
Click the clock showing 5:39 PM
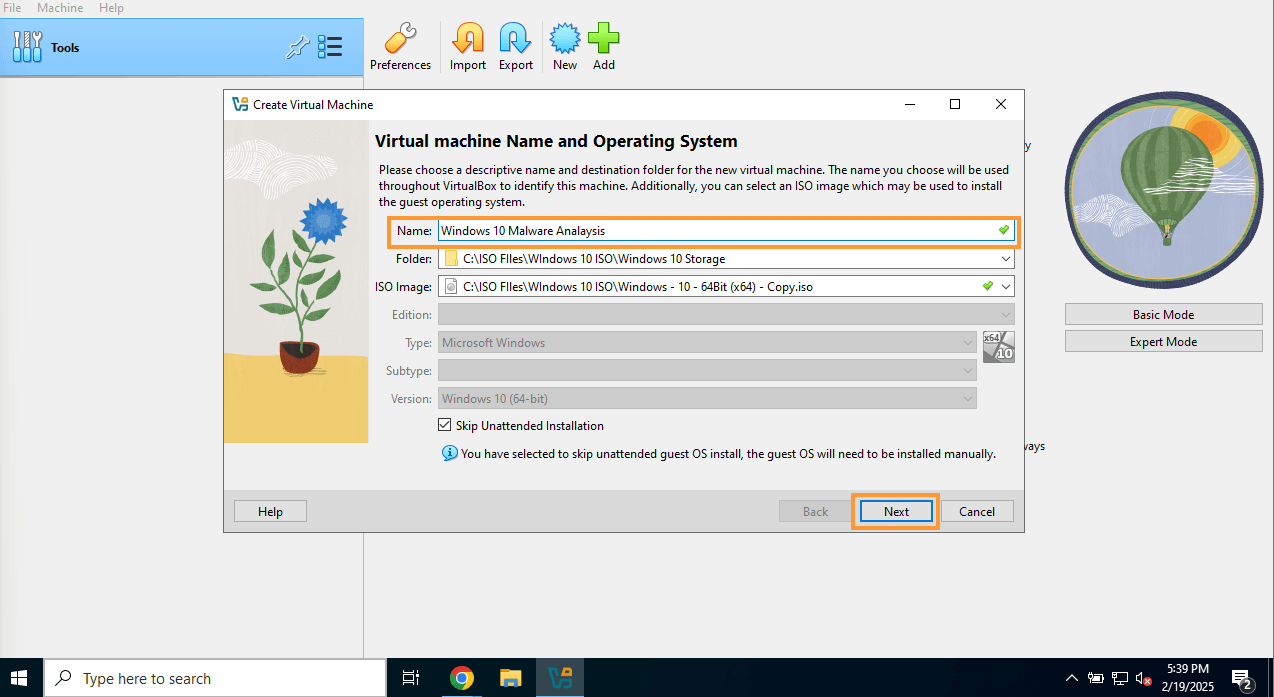tap(1188, 678)
